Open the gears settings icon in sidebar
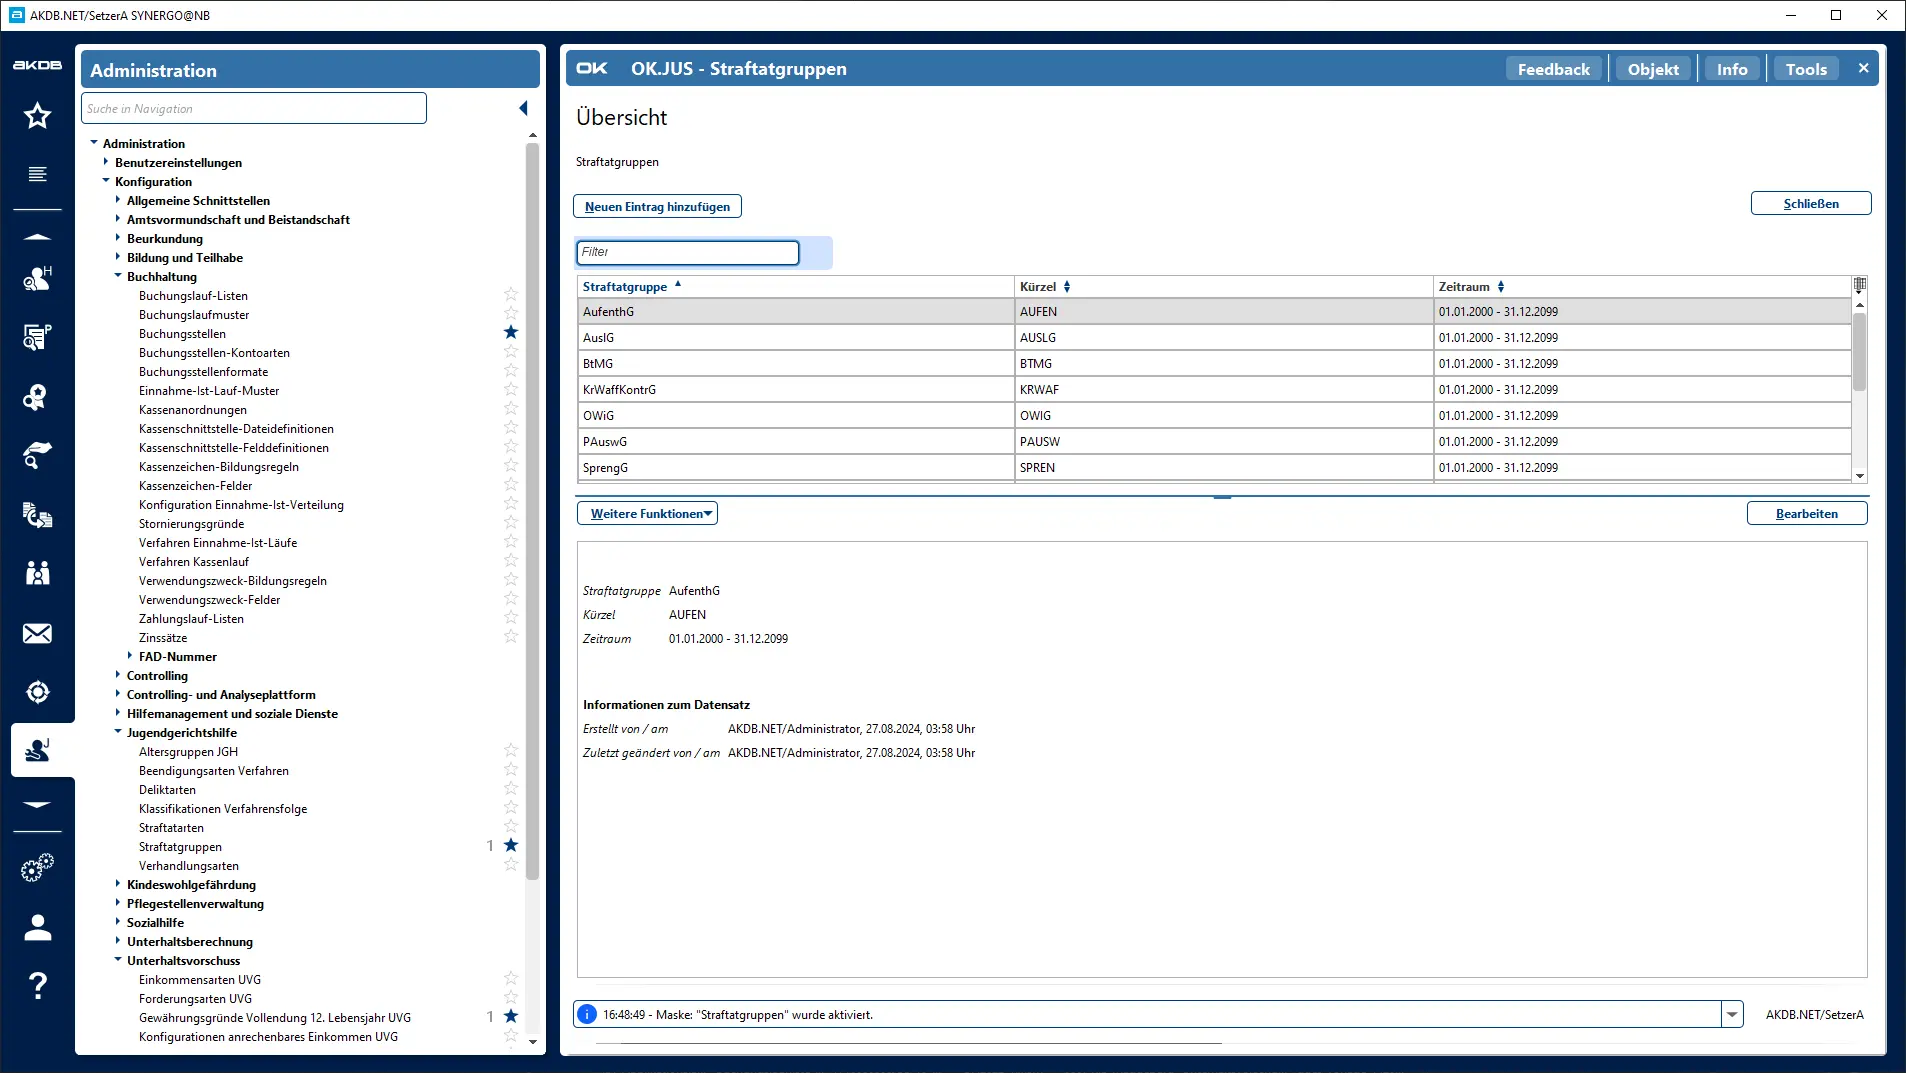Screen dimensions: 1906x1073 (38, 867)
